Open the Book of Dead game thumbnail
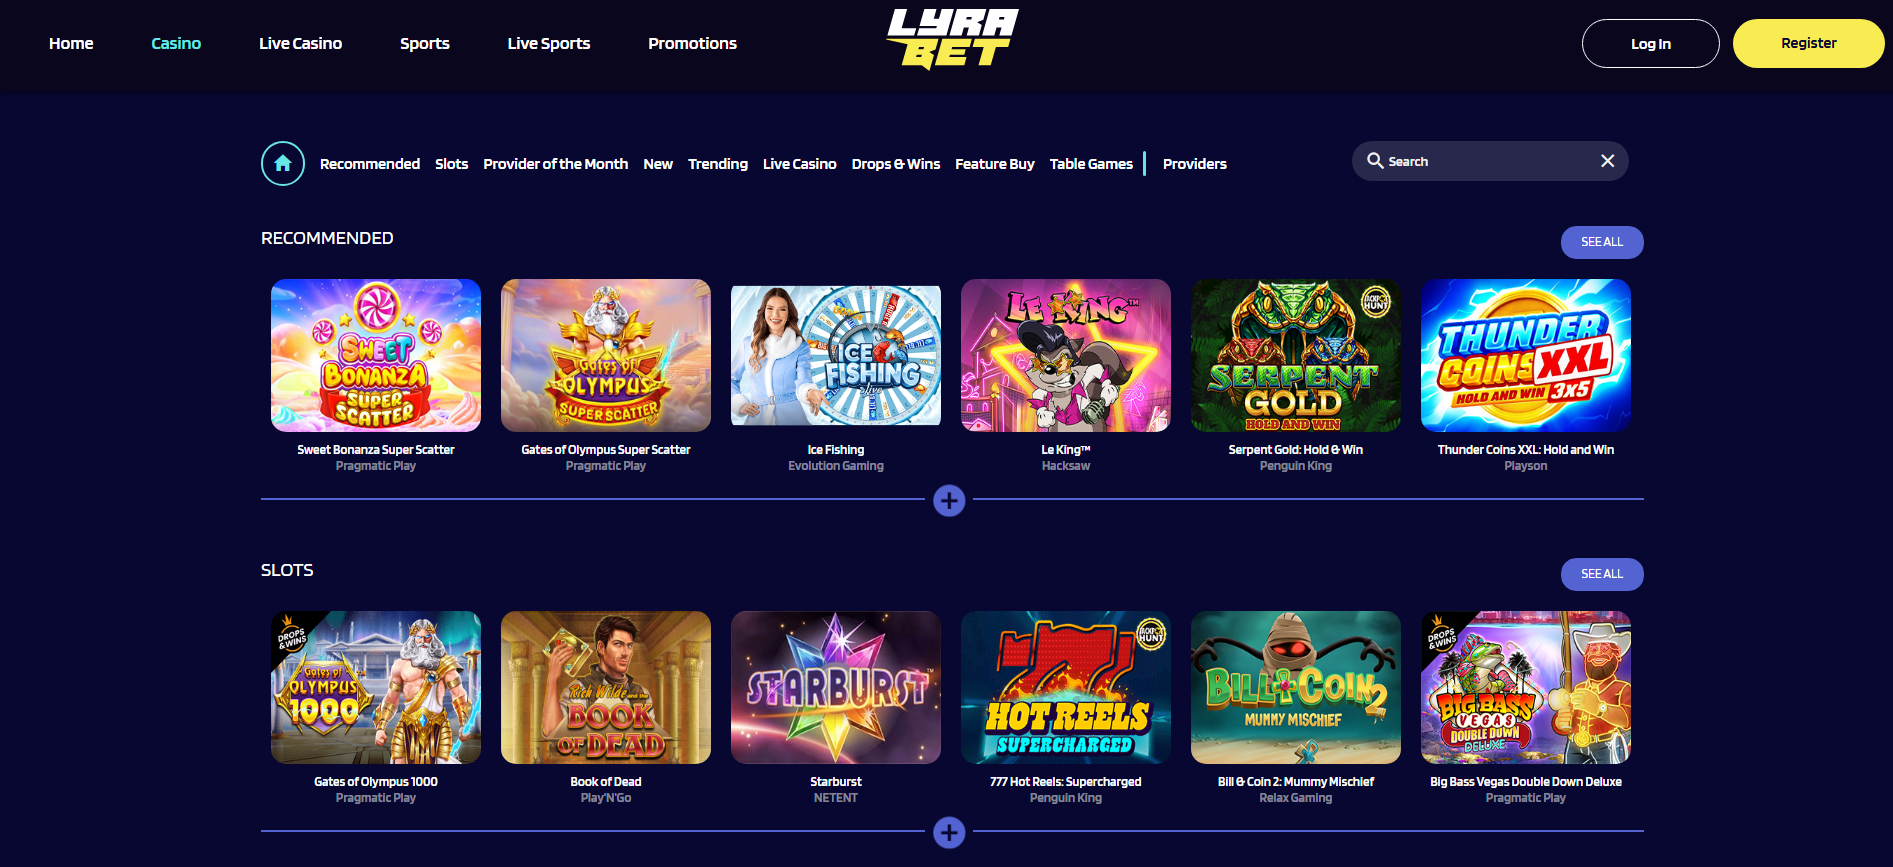The image size is (1893, 867). pos(606,688)
